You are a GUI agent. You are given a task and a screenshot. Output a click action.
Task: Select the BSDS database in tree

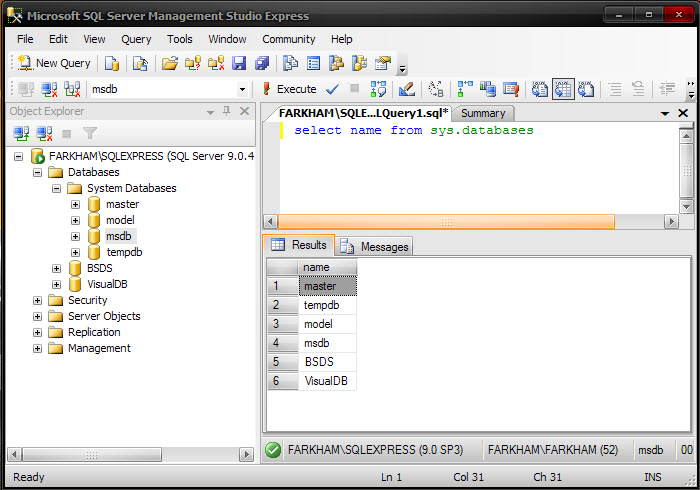pos(100,268)
